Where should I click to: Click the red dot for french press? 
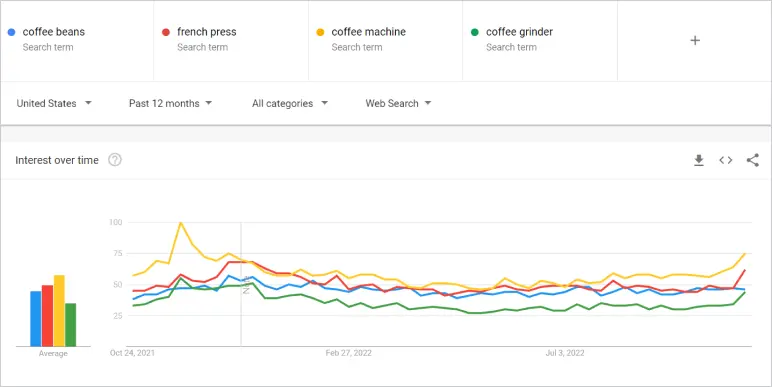click(166, 32)
